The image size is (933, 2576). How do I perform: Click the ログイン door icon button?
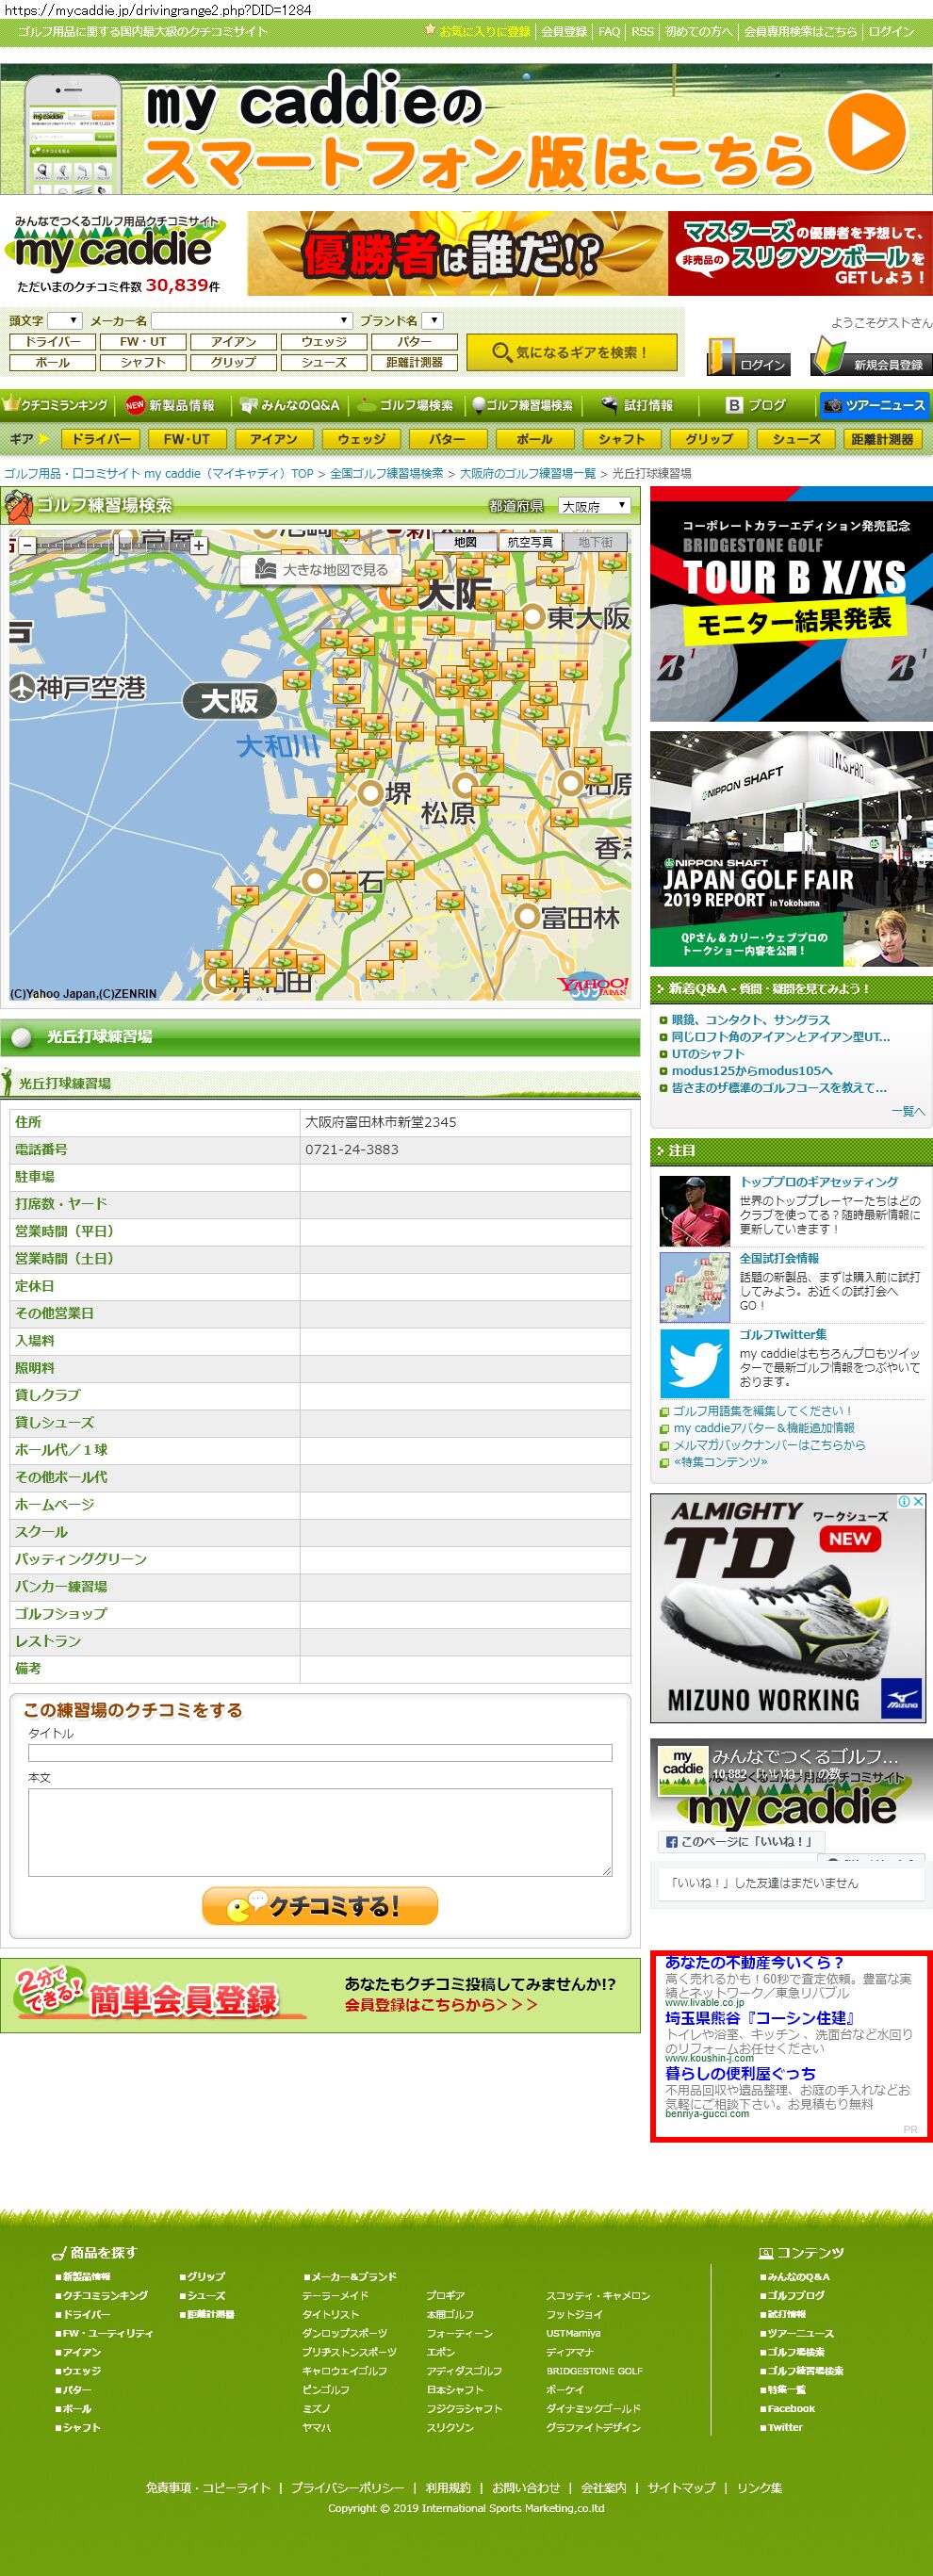(x=748, y=357)
